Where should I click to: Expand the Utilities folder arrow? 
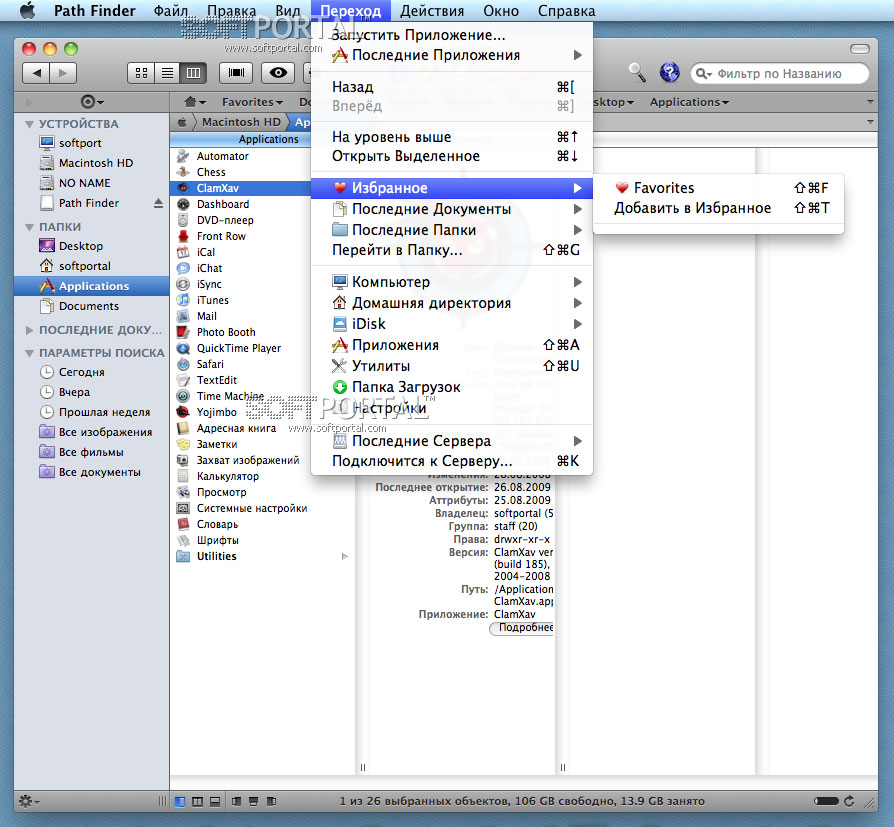coord(344,556)
